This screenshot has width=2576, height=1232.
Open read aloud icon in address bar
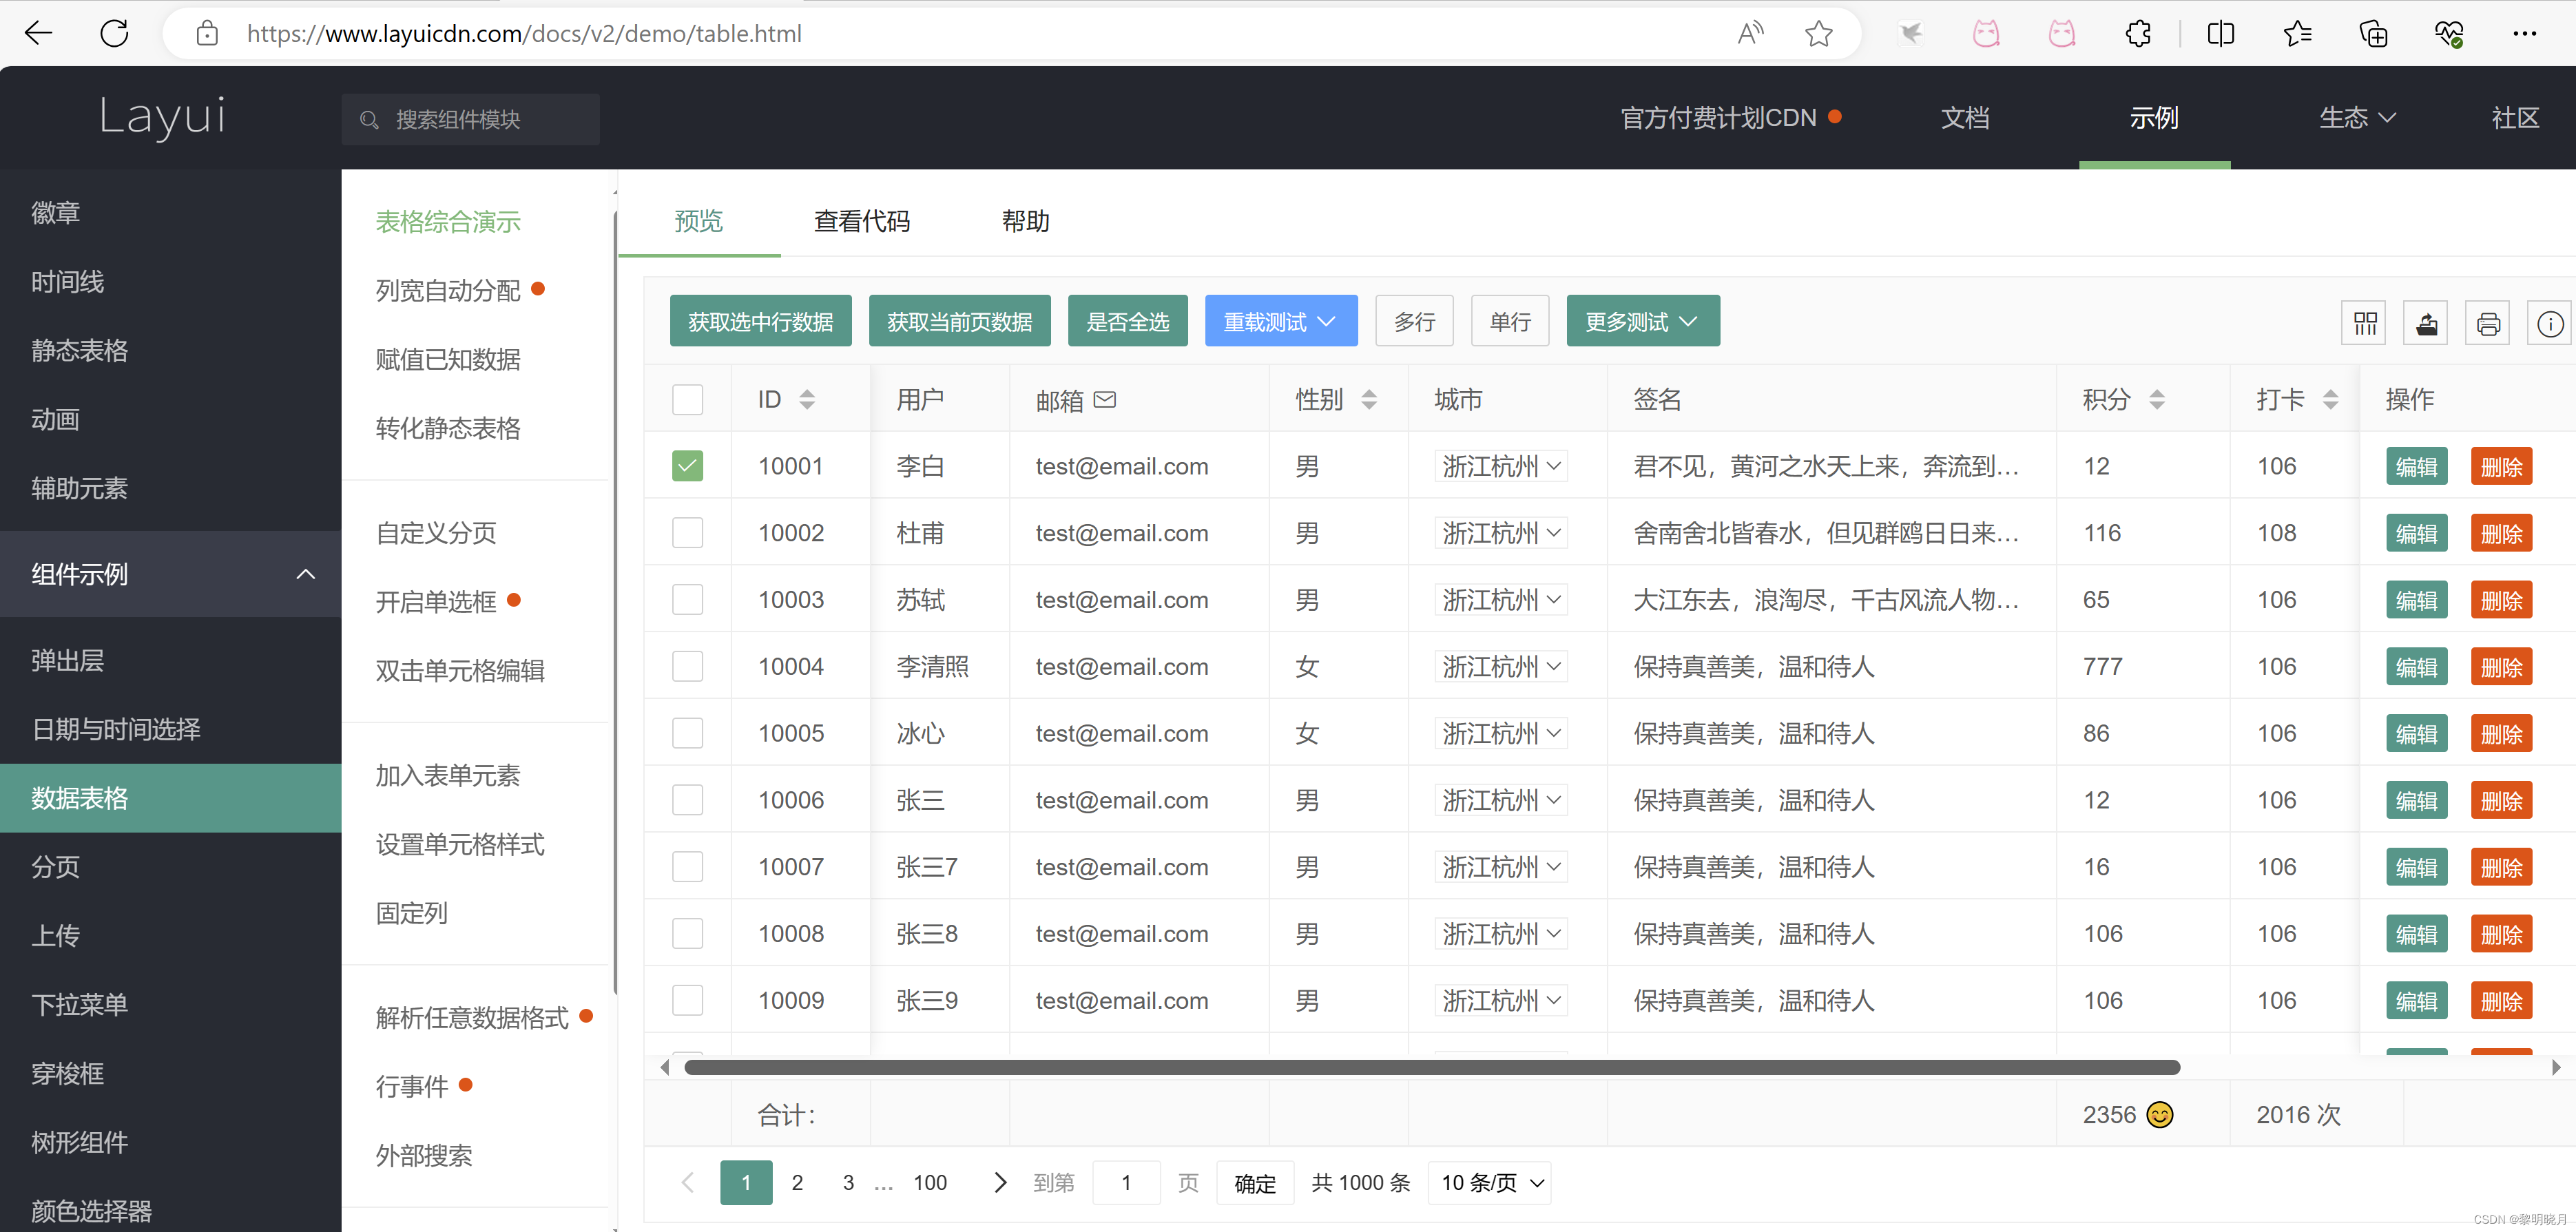point(1750,34)
